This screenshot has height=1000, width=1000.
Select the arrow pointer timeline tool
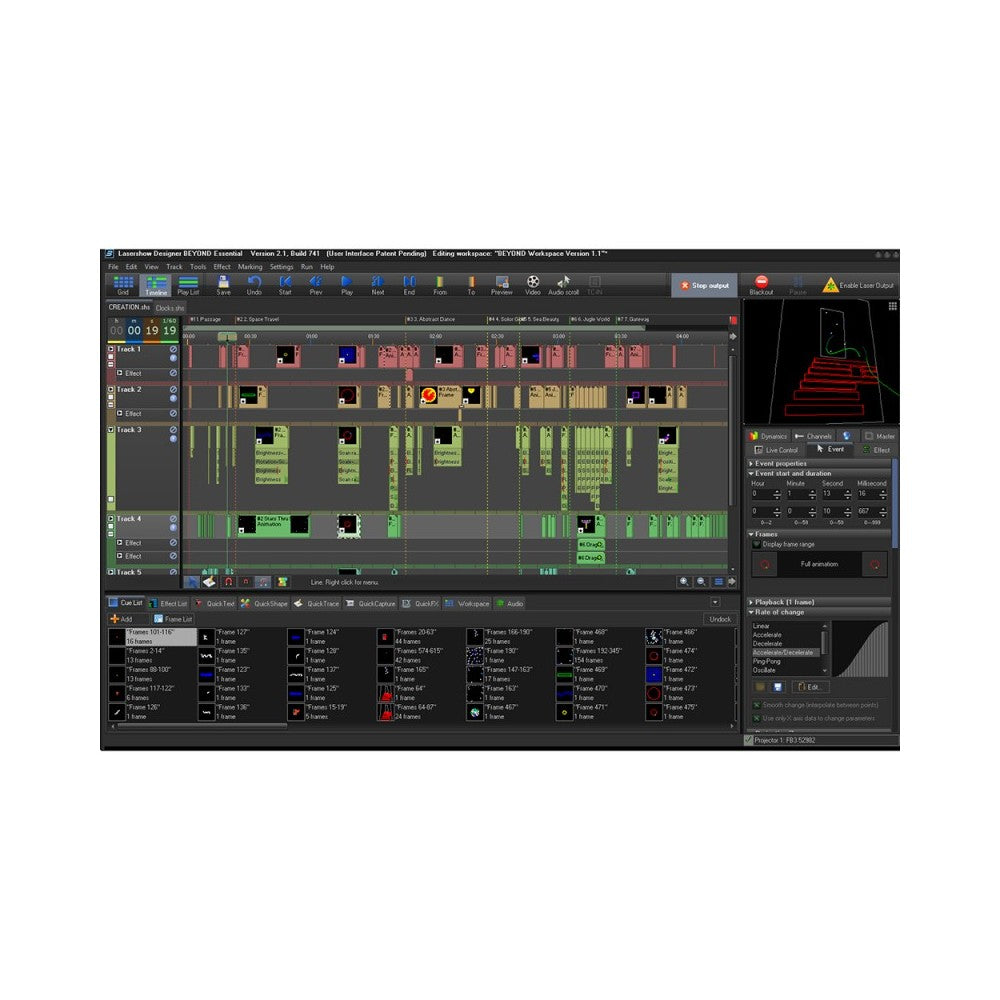(x=191, y=582)
